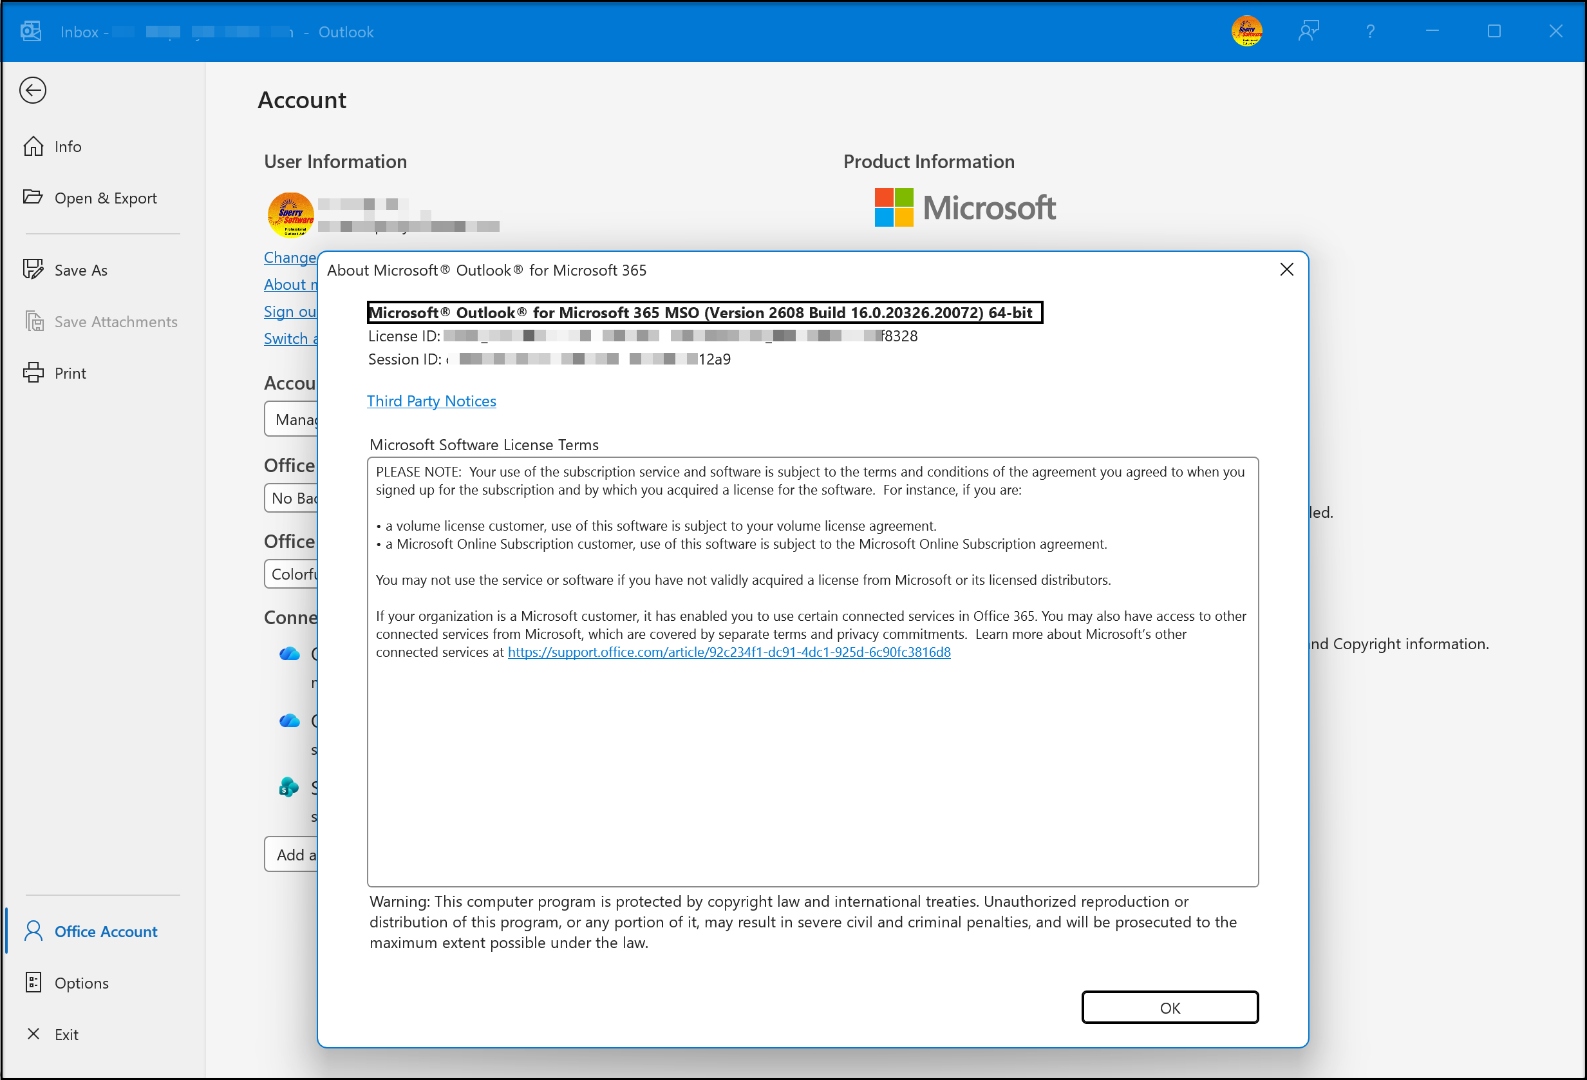
Task: Click the Change photo link
Action: [290, 258]
